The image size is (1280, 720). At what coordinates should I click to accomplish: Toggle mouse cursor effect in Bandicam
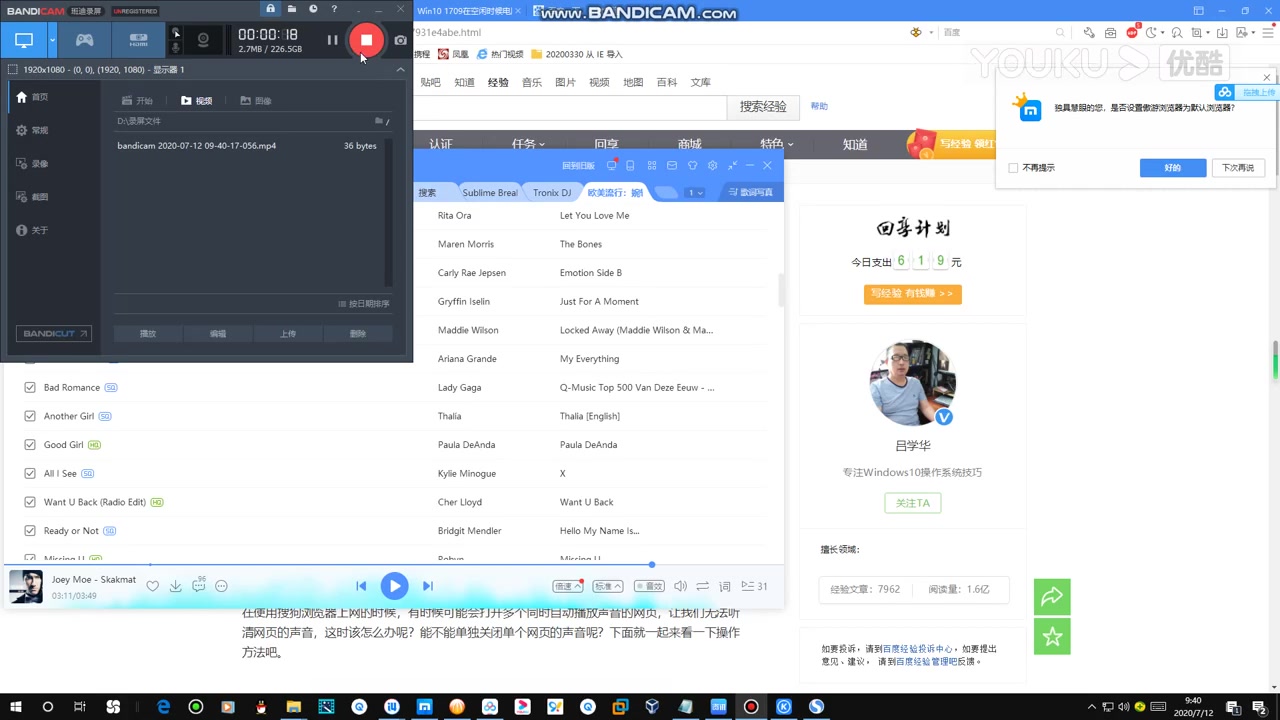click(177, 33)
